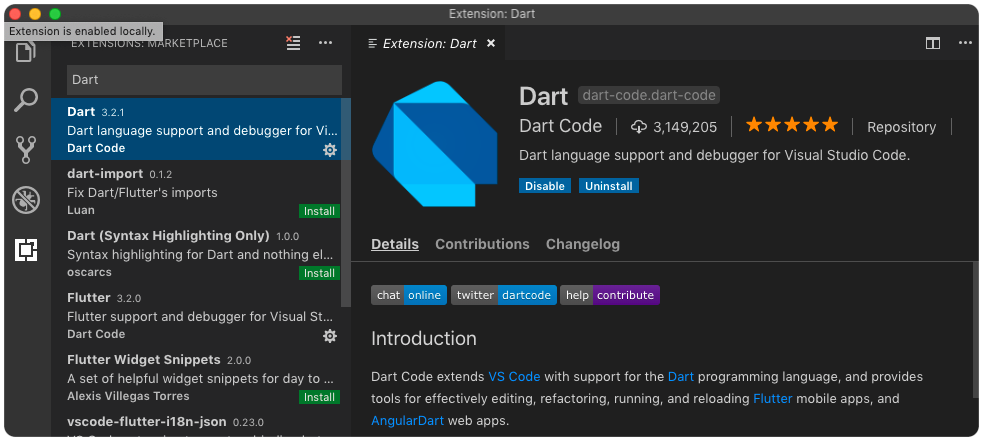Click the download count cloud icon

[639, 127]
